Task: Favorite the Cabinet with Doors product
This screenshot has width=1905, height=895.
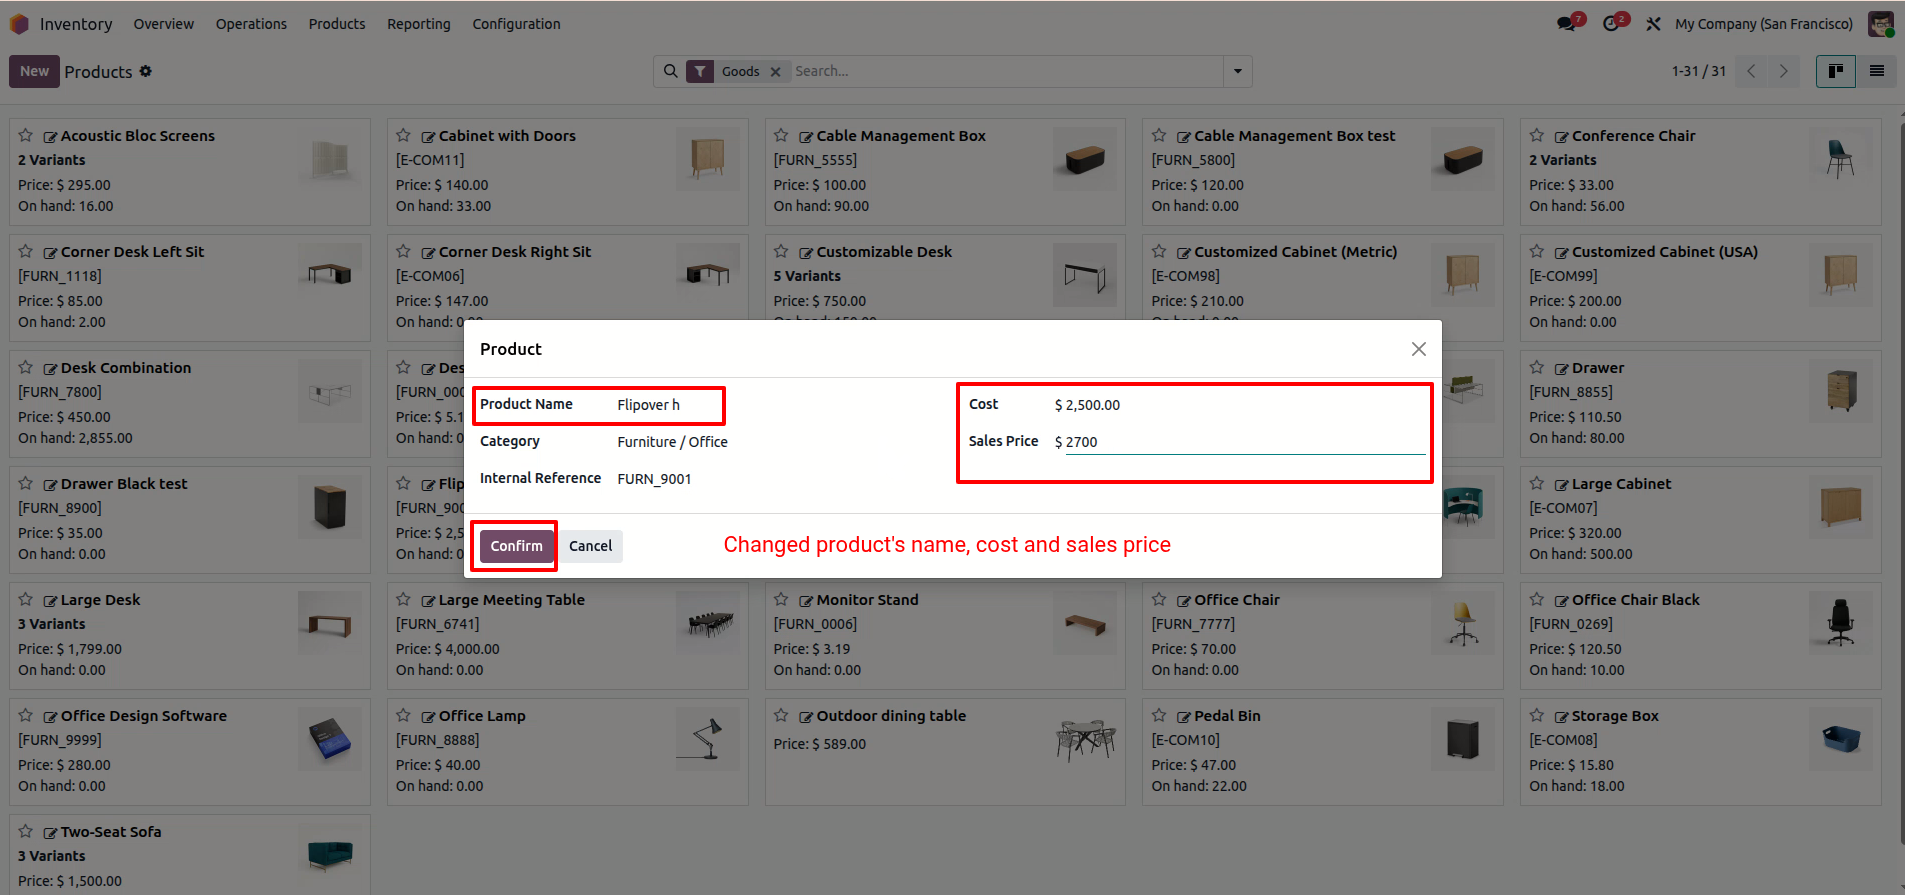Action: pos(404,135)
